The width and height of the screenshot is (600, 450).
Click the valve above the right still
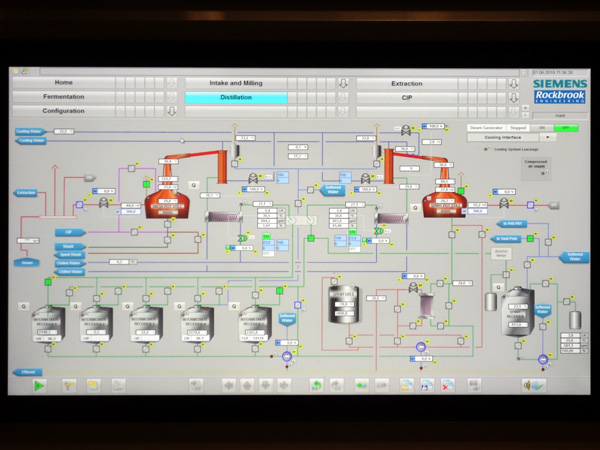(407, 130)
